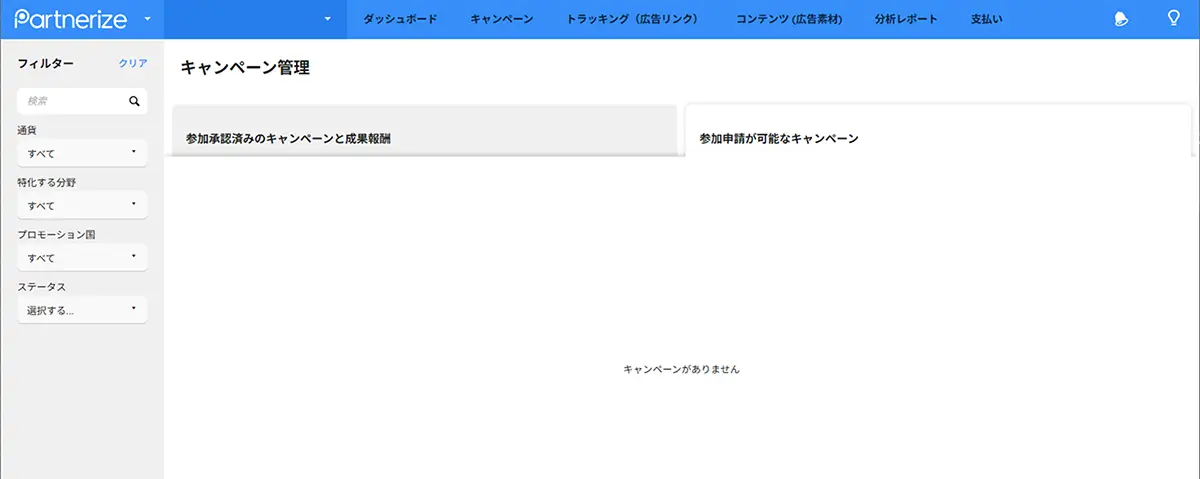Click the キャンペーン管理 page heading

point(245,68)
